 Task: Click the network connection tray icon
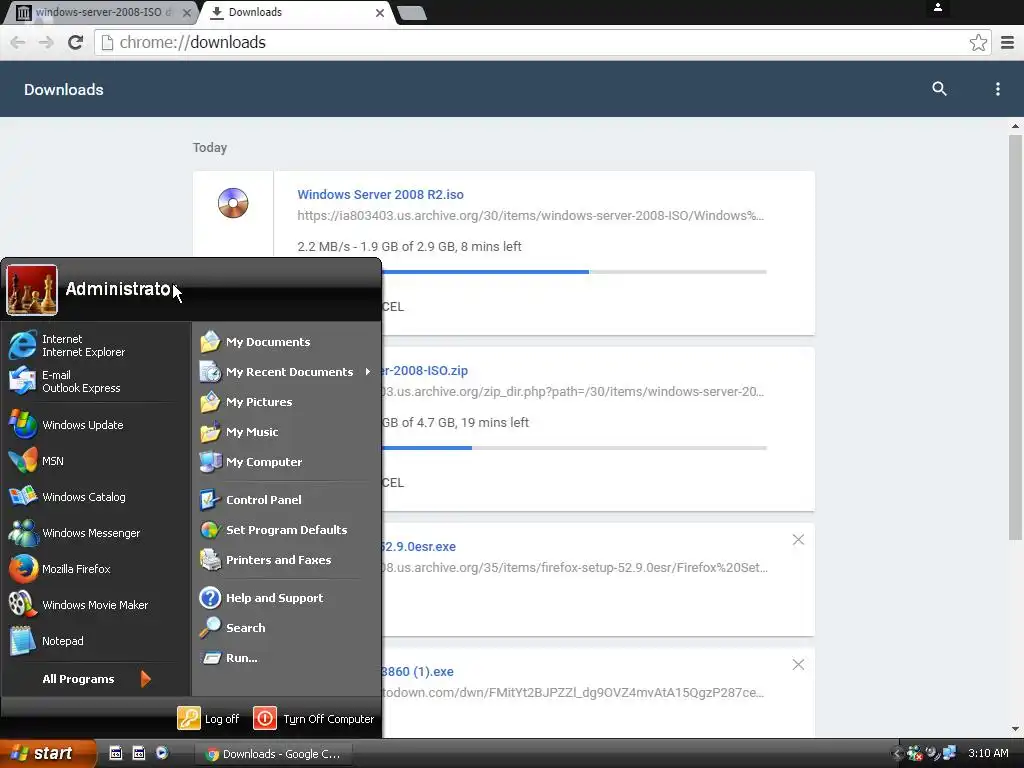click(x=950, y=753)
